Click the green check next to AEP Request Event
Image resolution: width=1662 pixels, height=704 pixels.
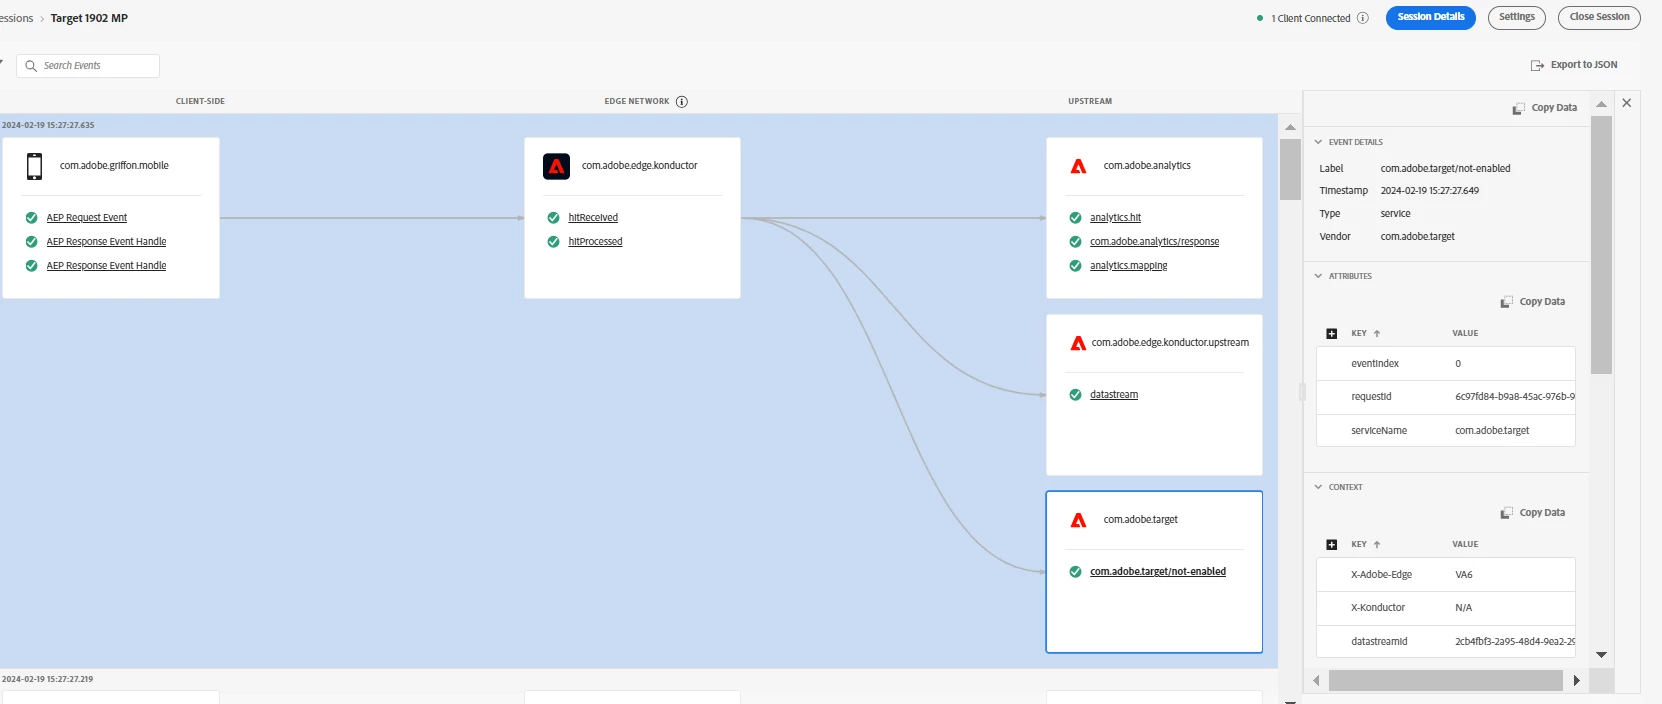click(x=31, y=218)
